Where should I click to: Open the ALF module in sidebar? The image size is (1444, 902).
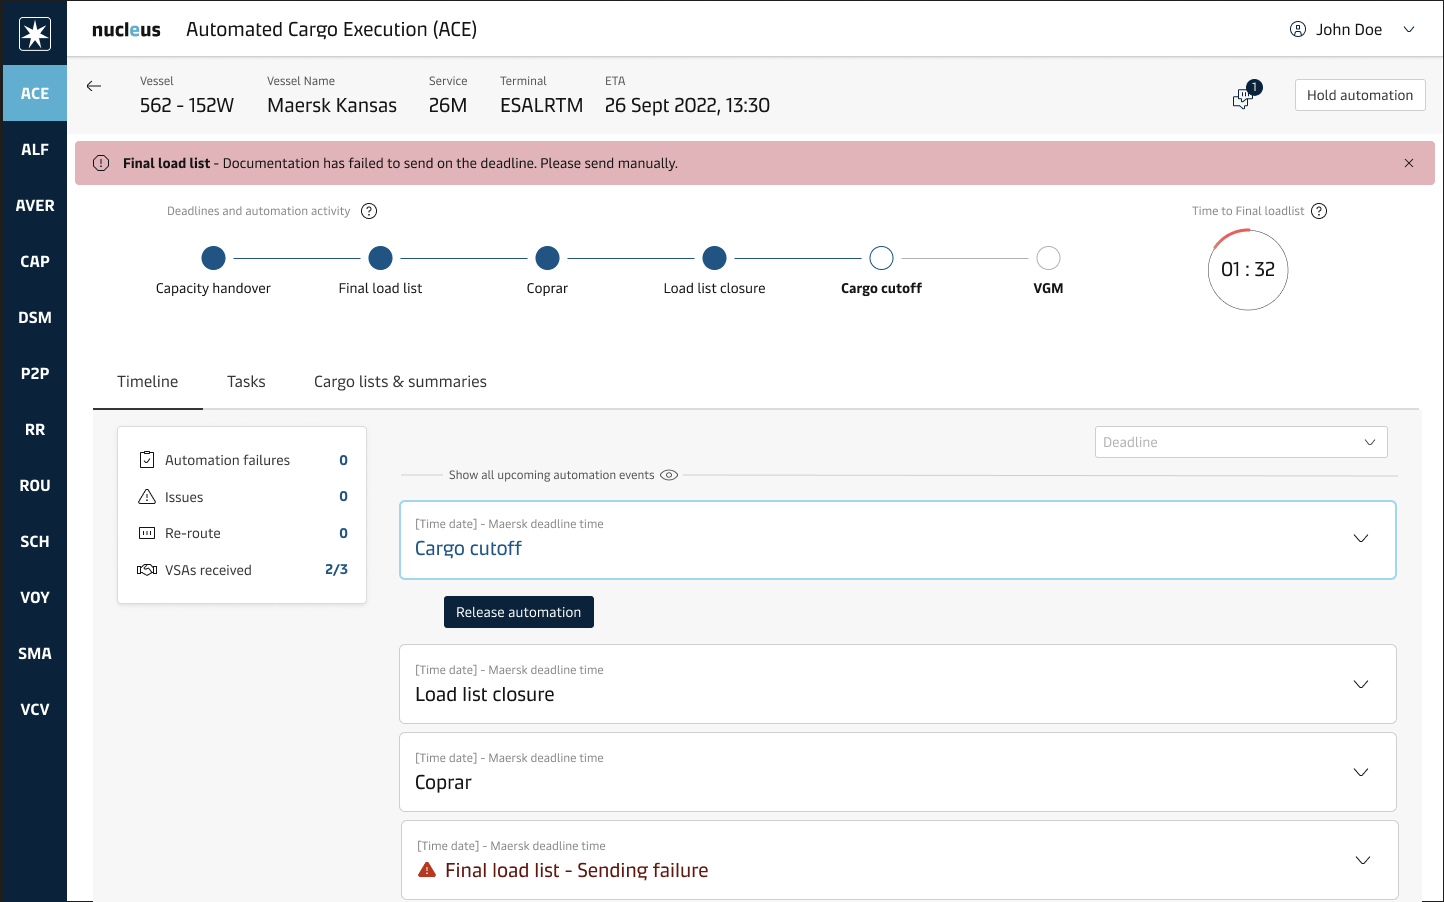point(35,149)
